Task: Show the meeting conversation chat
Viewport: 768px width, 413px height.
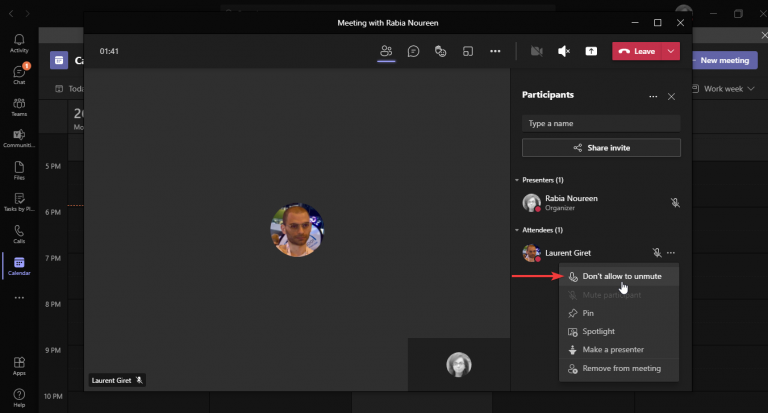Action: coord(413,51)
